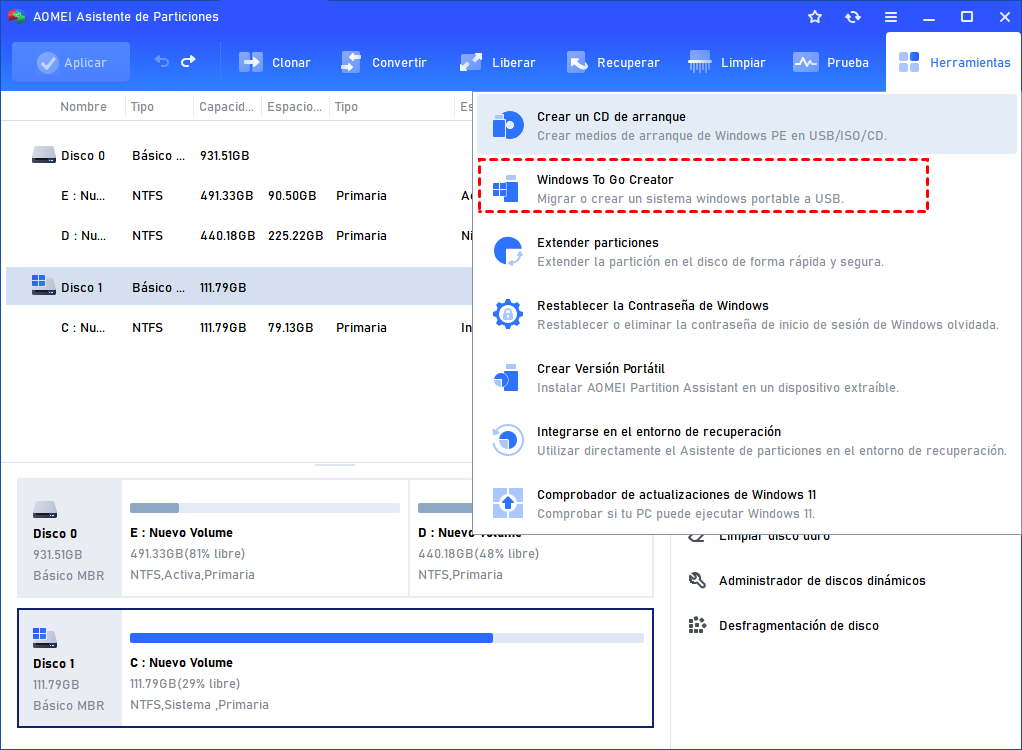Click the Capacid... column header
This screenshot has width=1022, height=750.
[x=227, y=107]
